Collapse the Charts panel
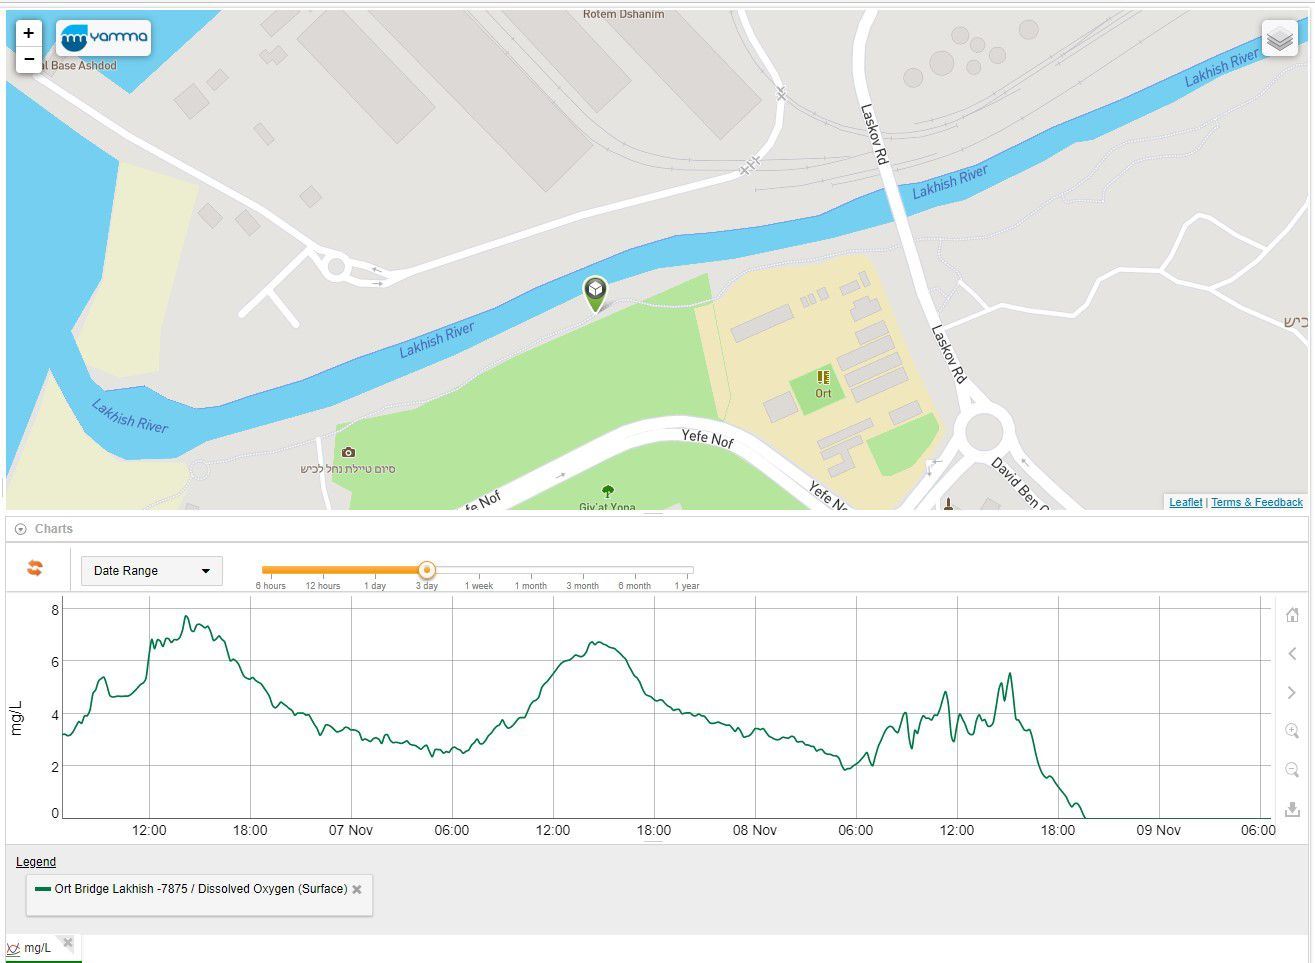The width and height of the screenshot is (1315, 963). click(21, 529)
